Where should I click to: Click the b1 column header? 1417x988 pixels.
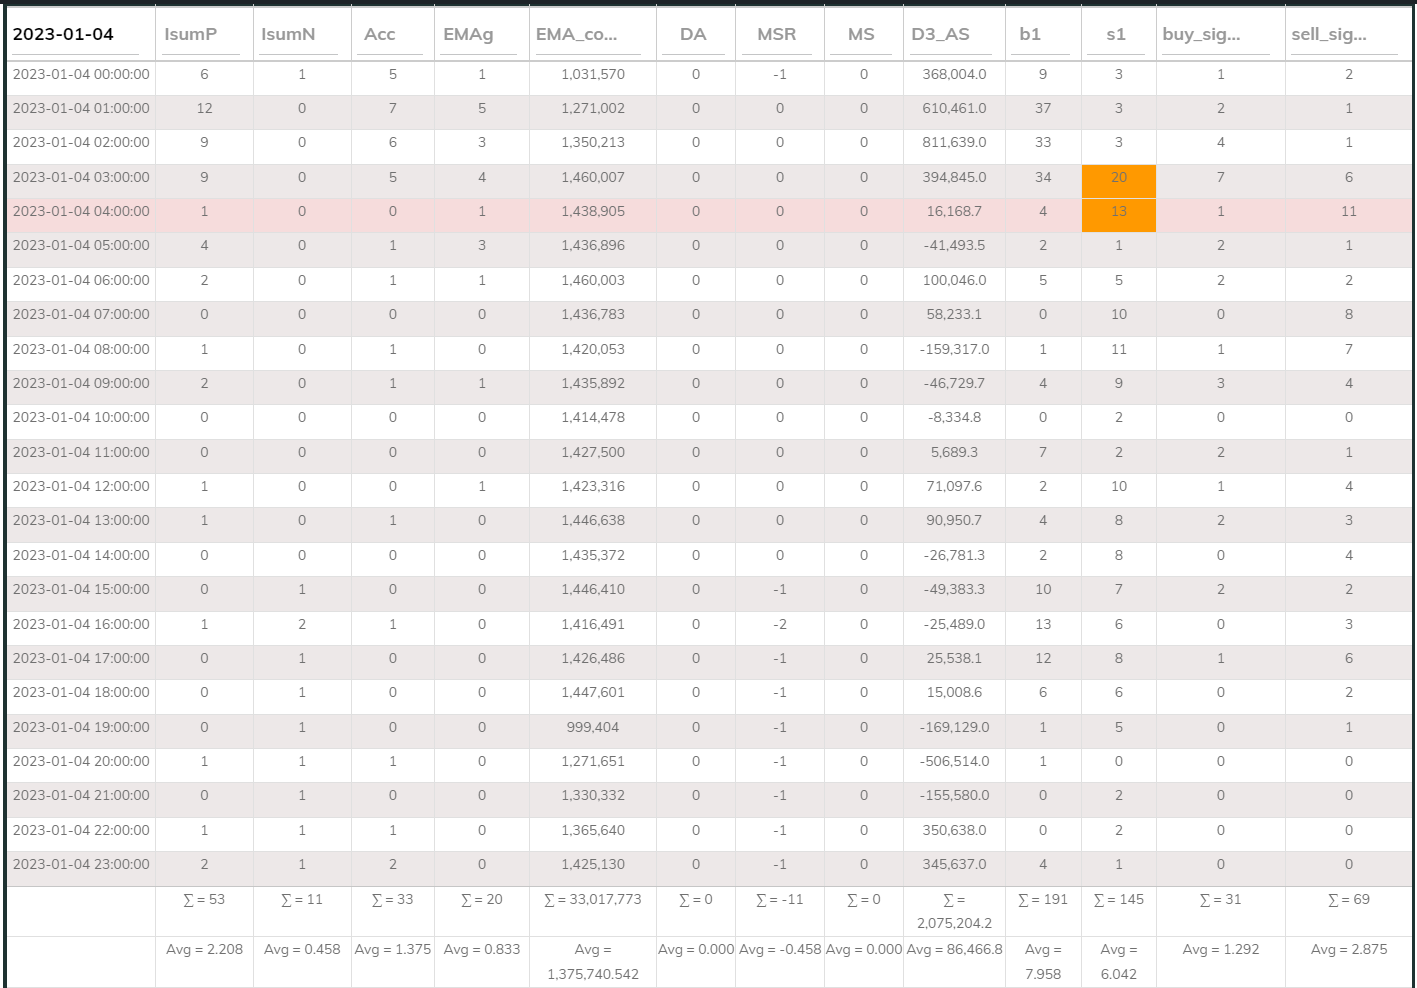tap(1030, 34)
